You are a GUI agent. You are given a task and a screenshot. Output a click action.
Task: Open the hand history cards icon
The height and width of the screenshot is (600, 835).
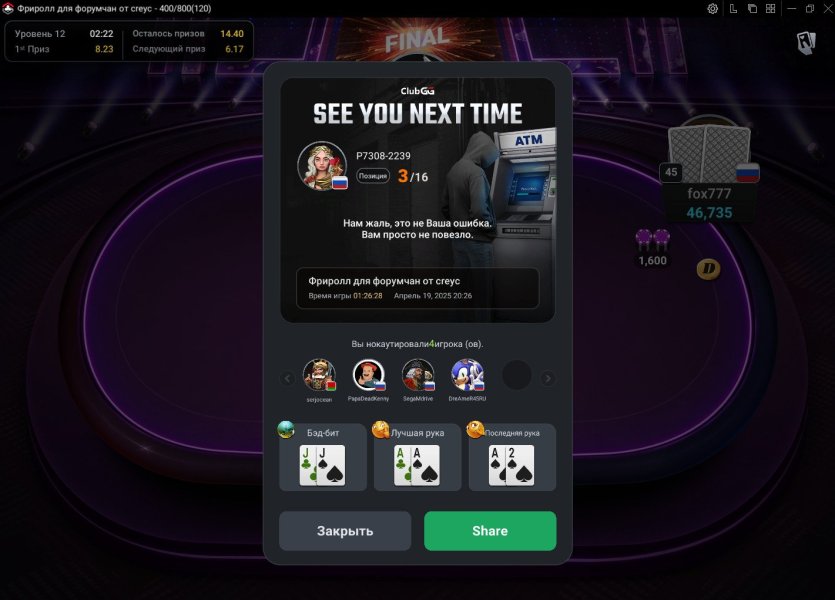pyautogui.click(x=806, y=43)
